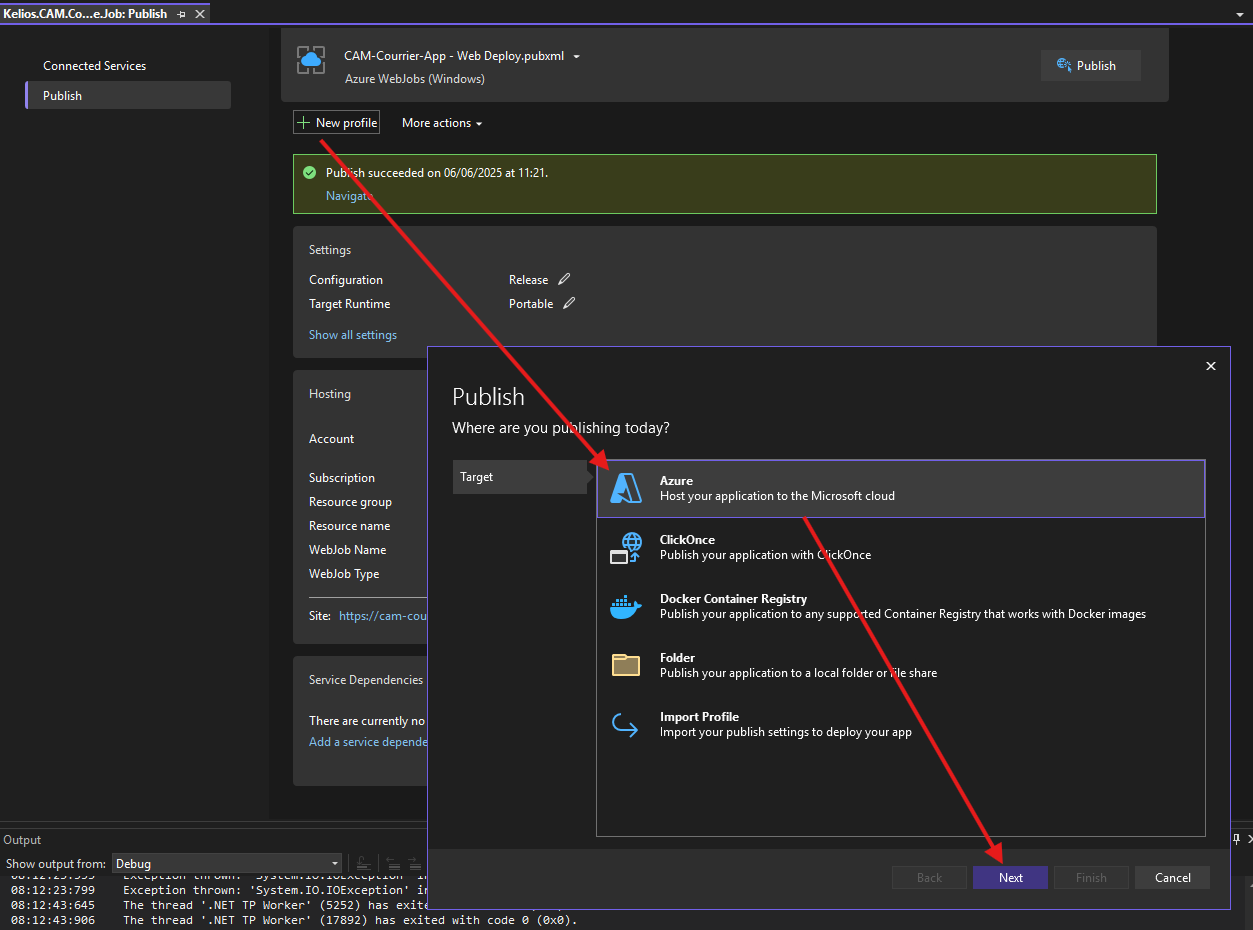1253x930 pixels.
Task: Select the Folder target icon
Action: (x=626, y=665)
